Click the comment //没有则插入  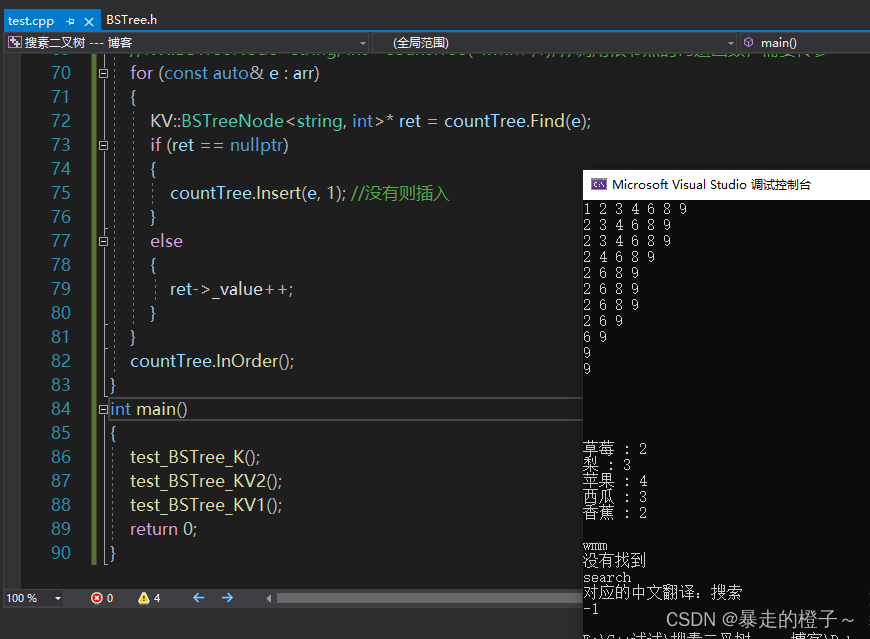[400, 193]
